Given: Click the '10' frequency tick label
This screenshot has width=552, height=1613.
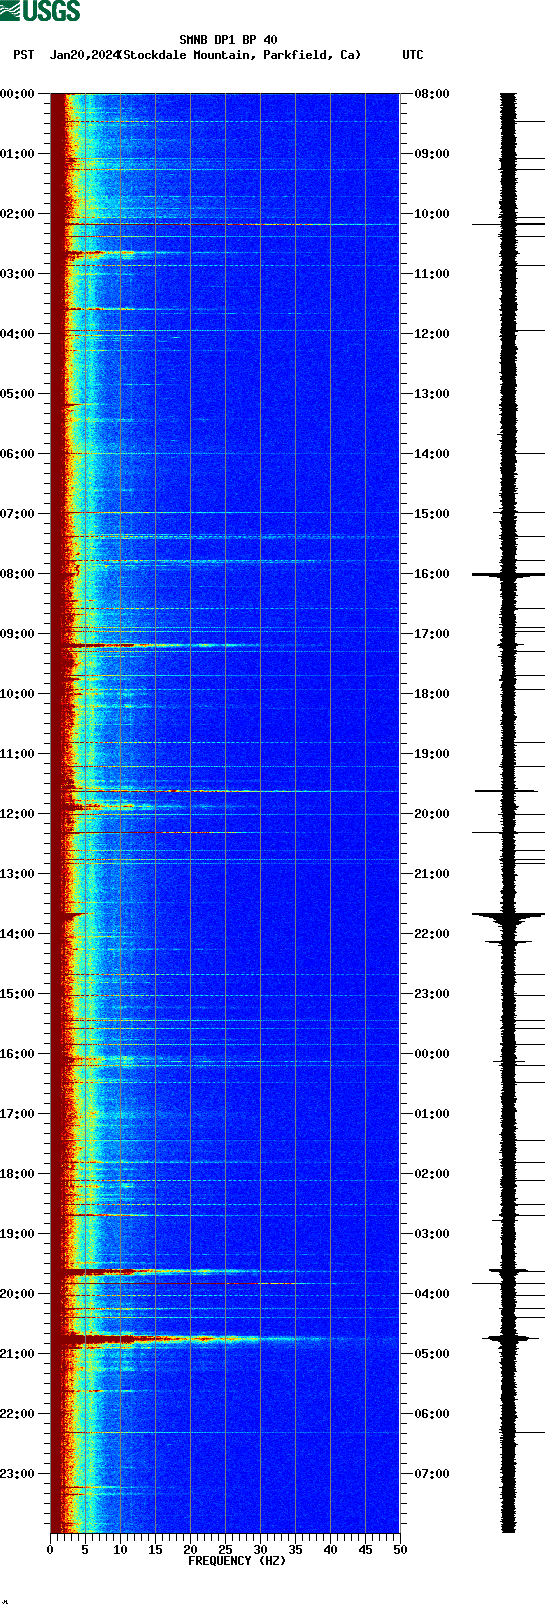Looking at the screenshot, I should [x=120, y=1551].
